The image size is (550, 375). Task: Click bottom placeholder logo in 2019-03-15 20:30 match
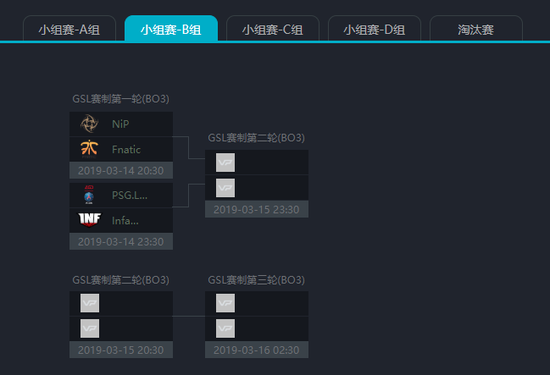click(90, 328)
